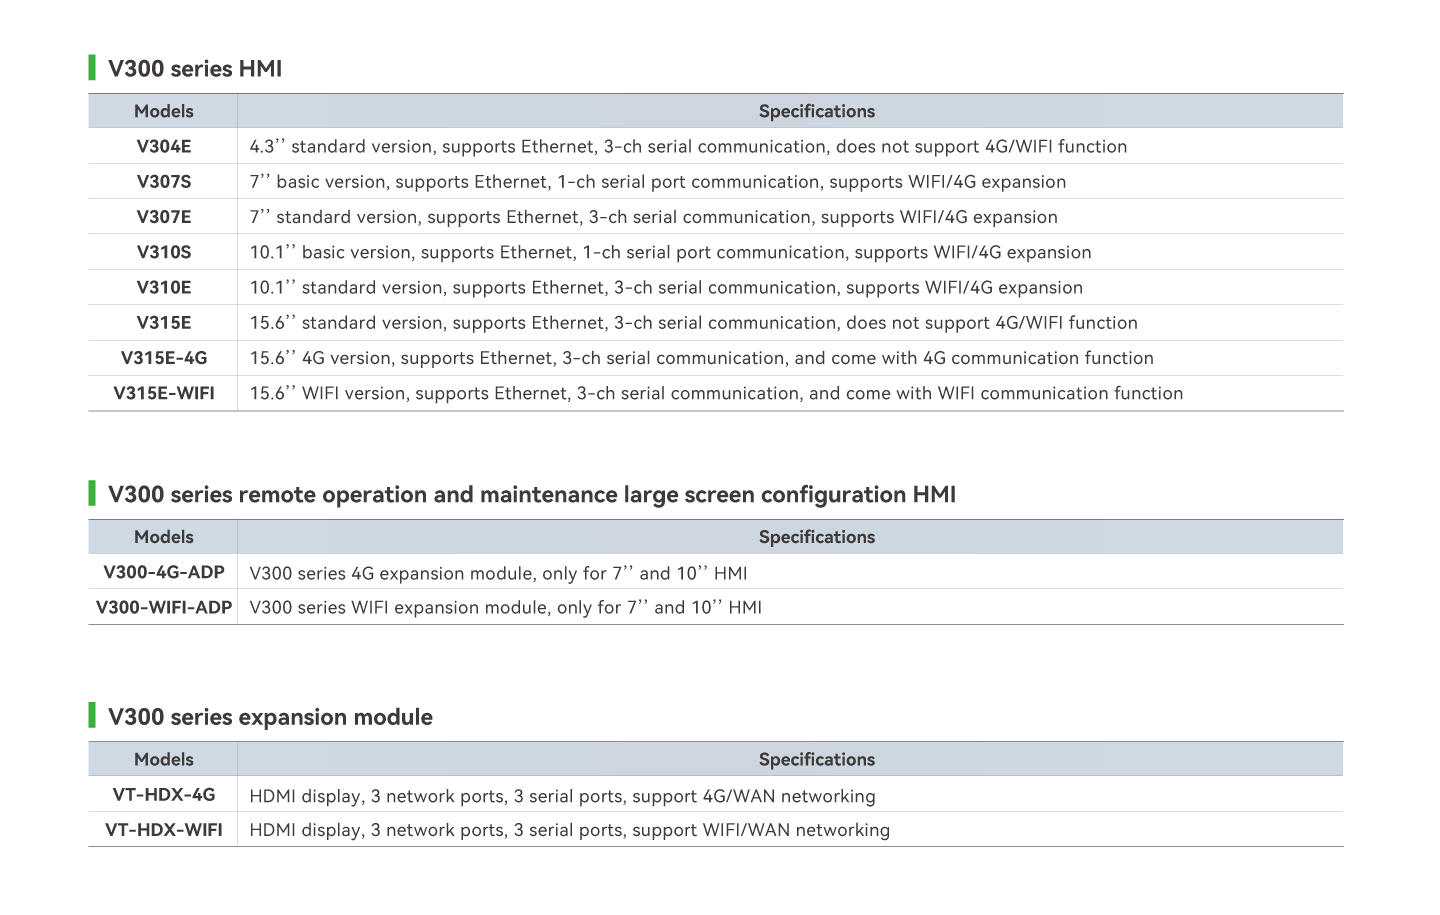The height and width of the screenshot is (915, 1440).
Task: Click the WIFI expansion module description
Action: 505,607
